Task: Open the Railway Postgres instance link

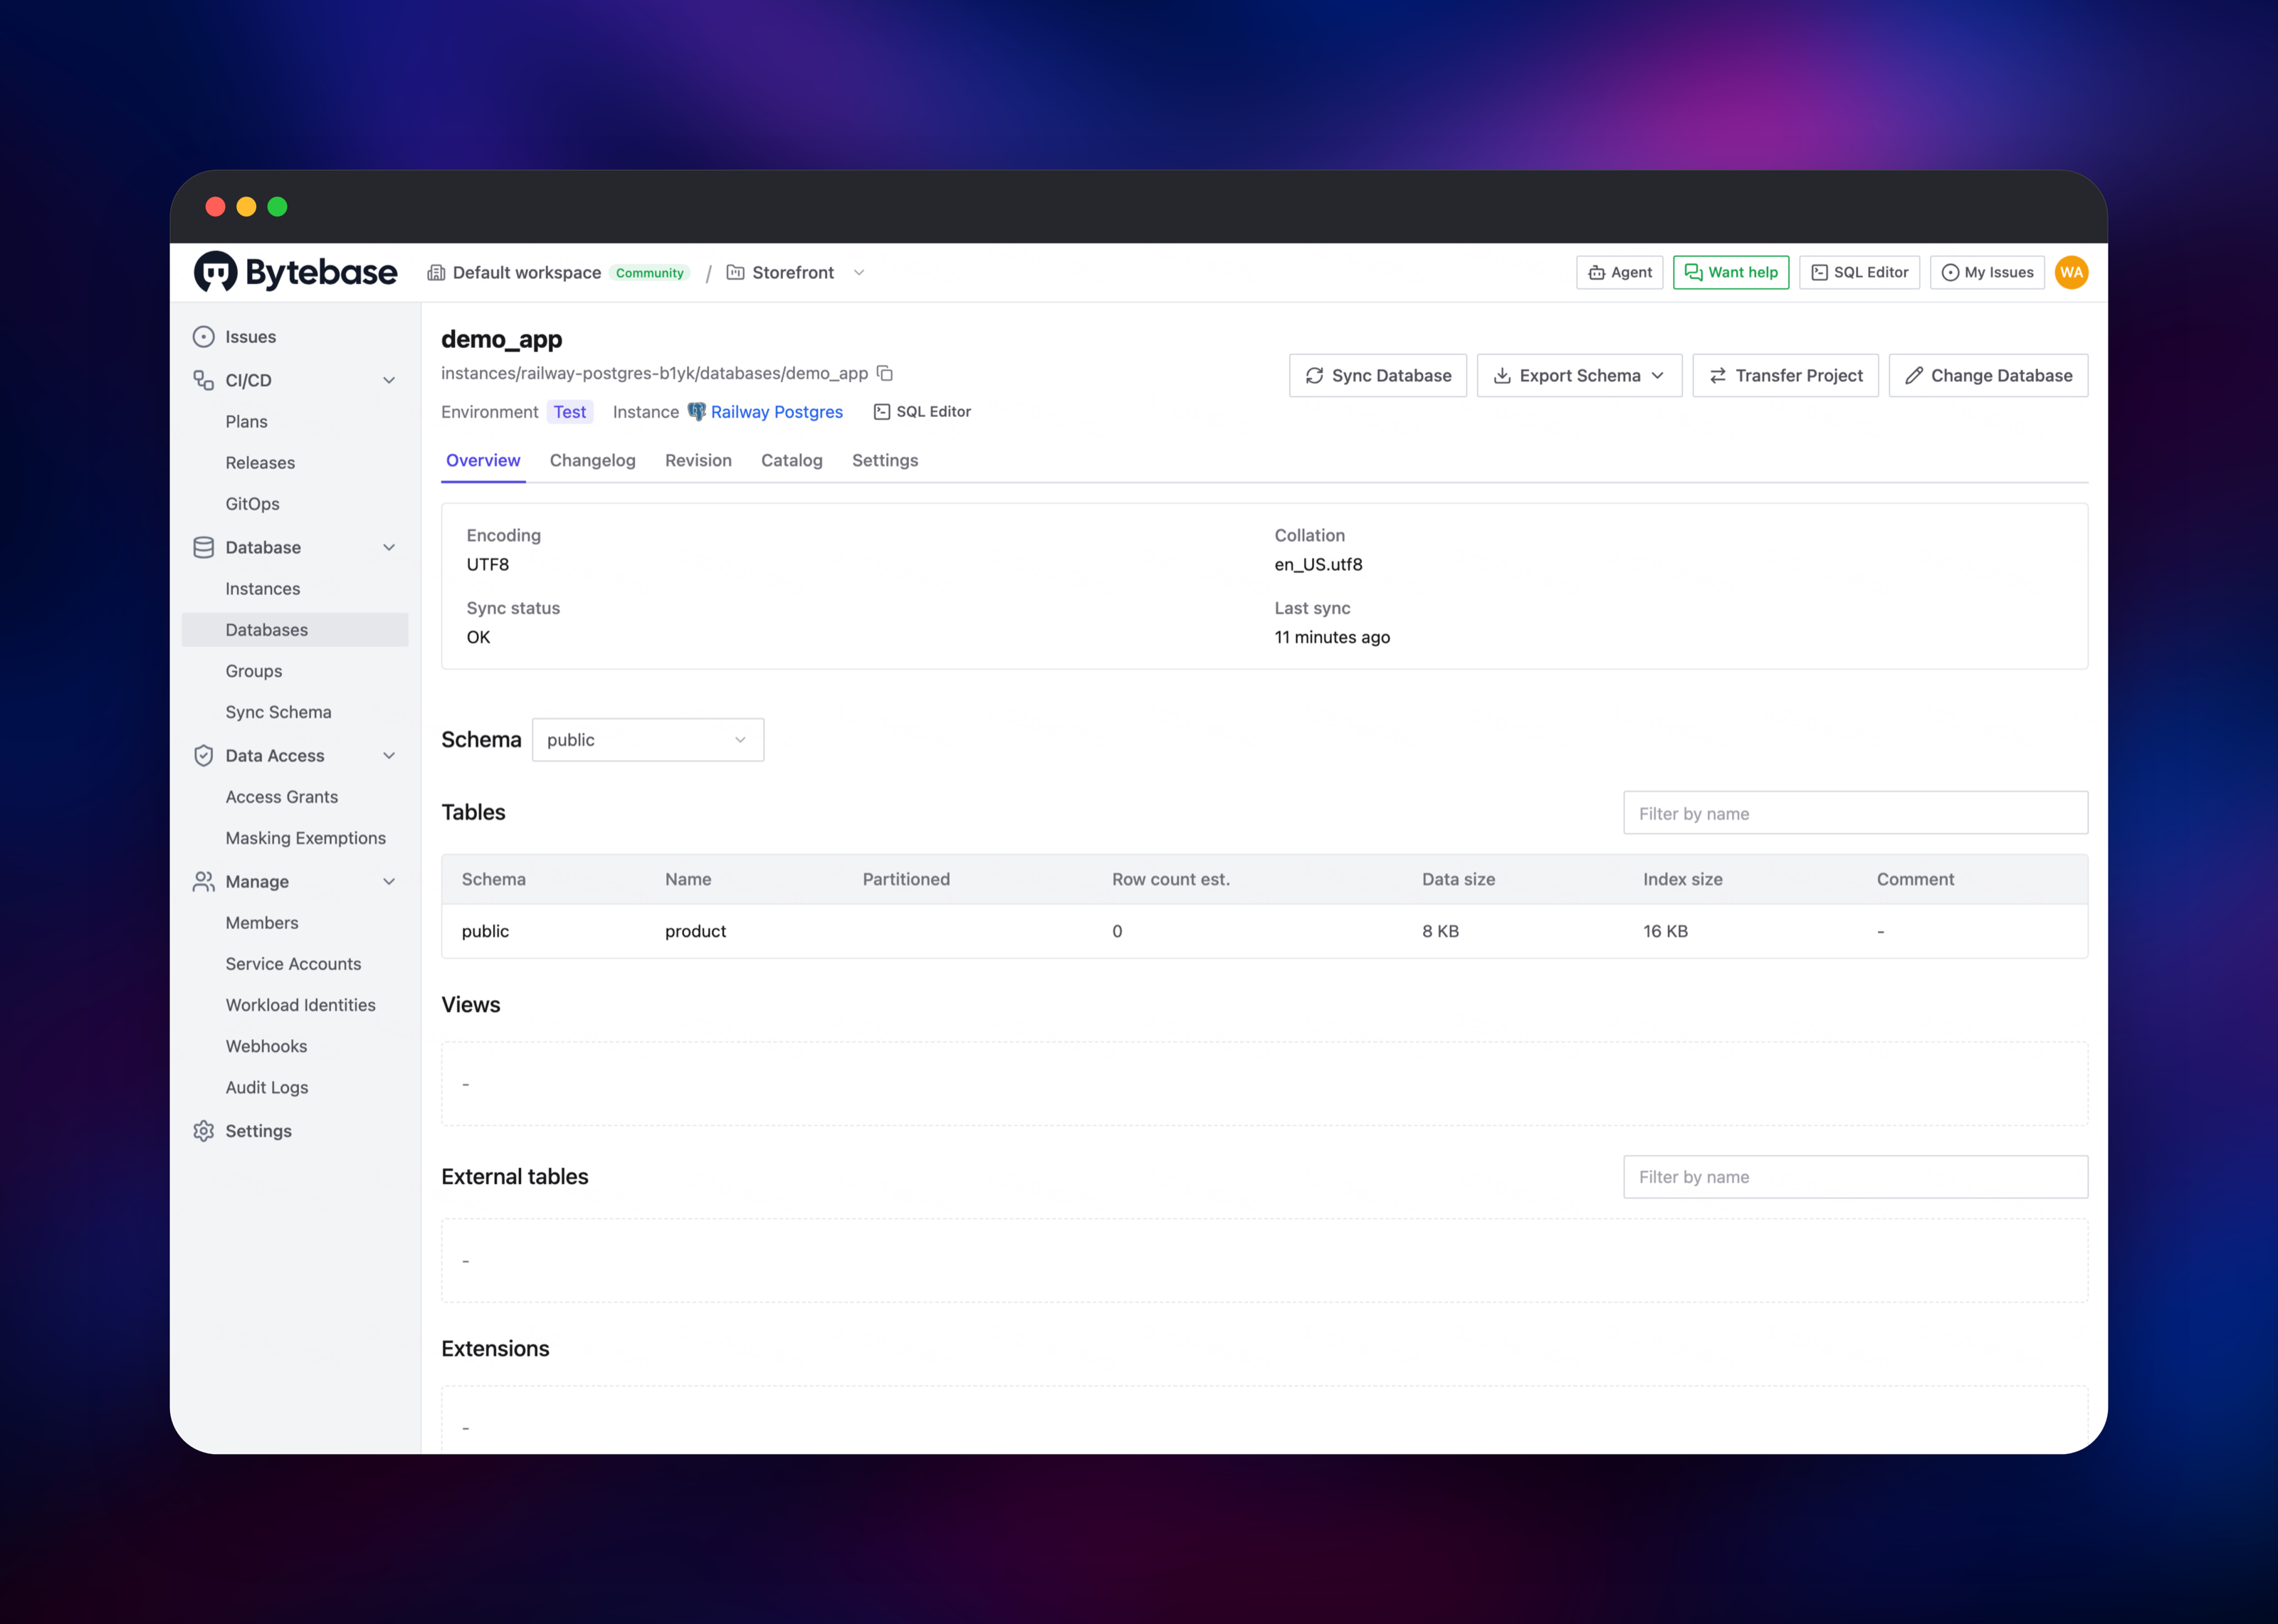Action: point(776,412)
